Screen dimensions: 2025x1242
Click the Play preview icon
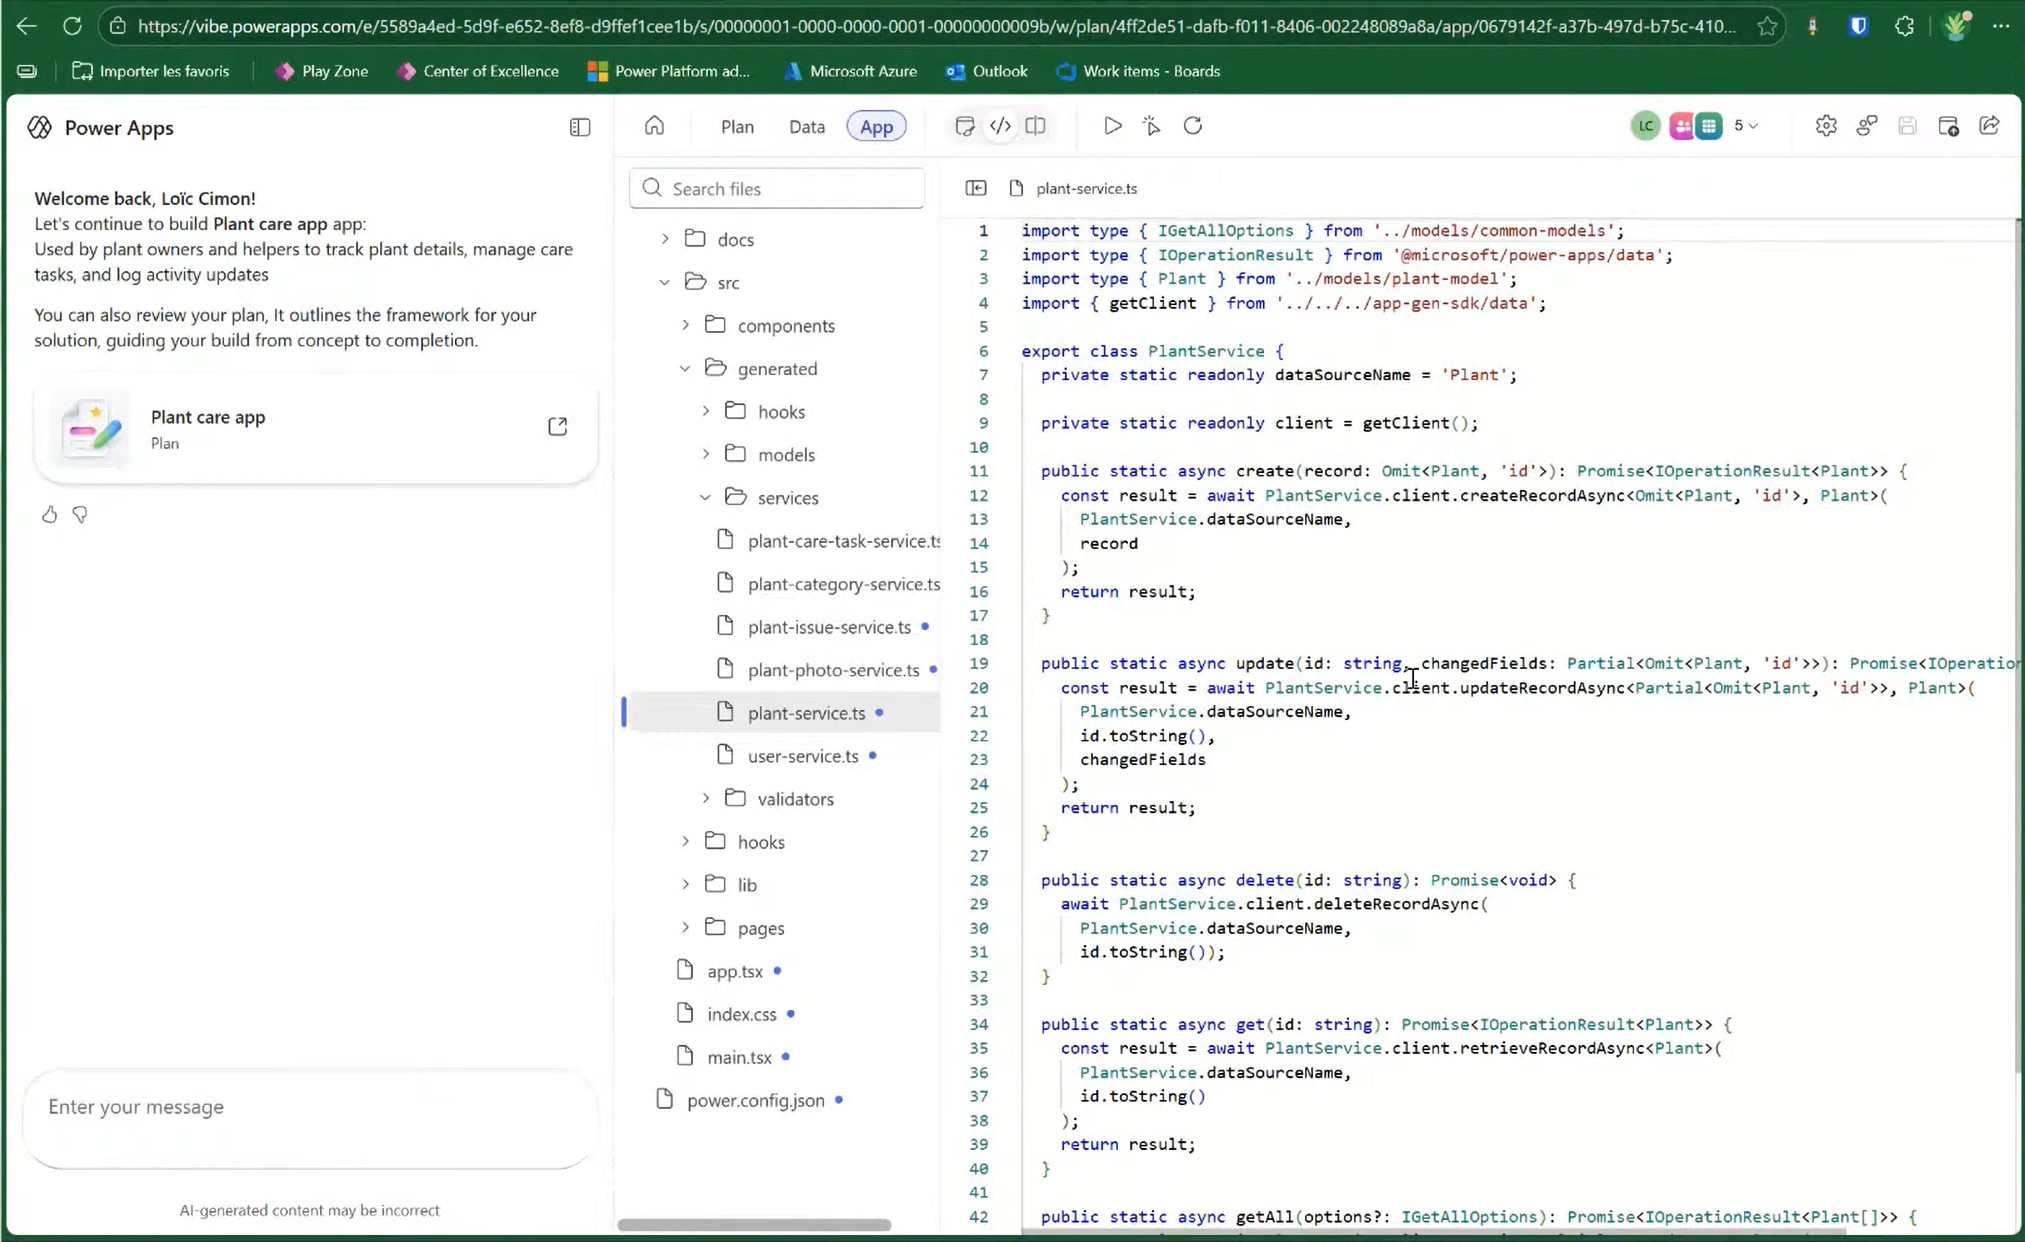point(1112,126)
